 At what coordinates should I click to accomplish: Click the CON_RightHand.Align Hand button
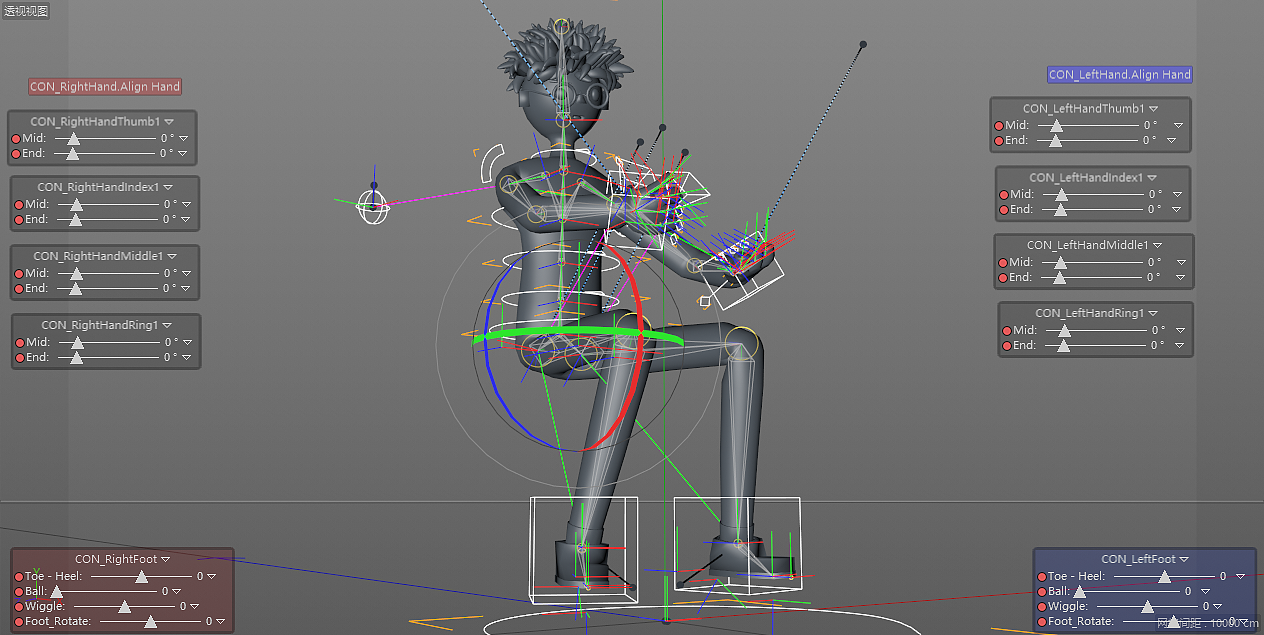point(105,87)
